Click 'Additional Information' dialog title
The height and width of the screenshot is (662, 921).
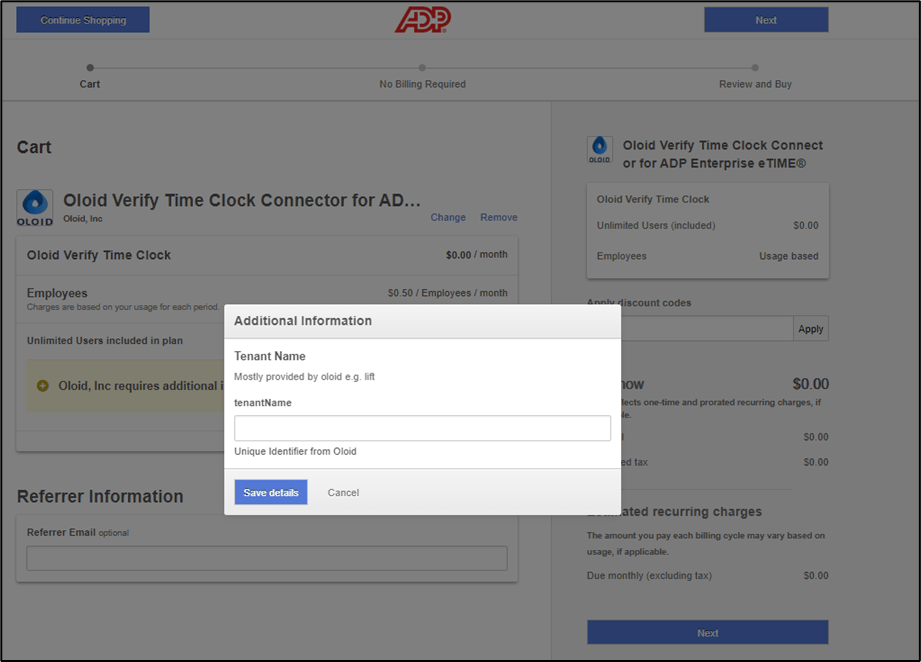coord(302,321)
